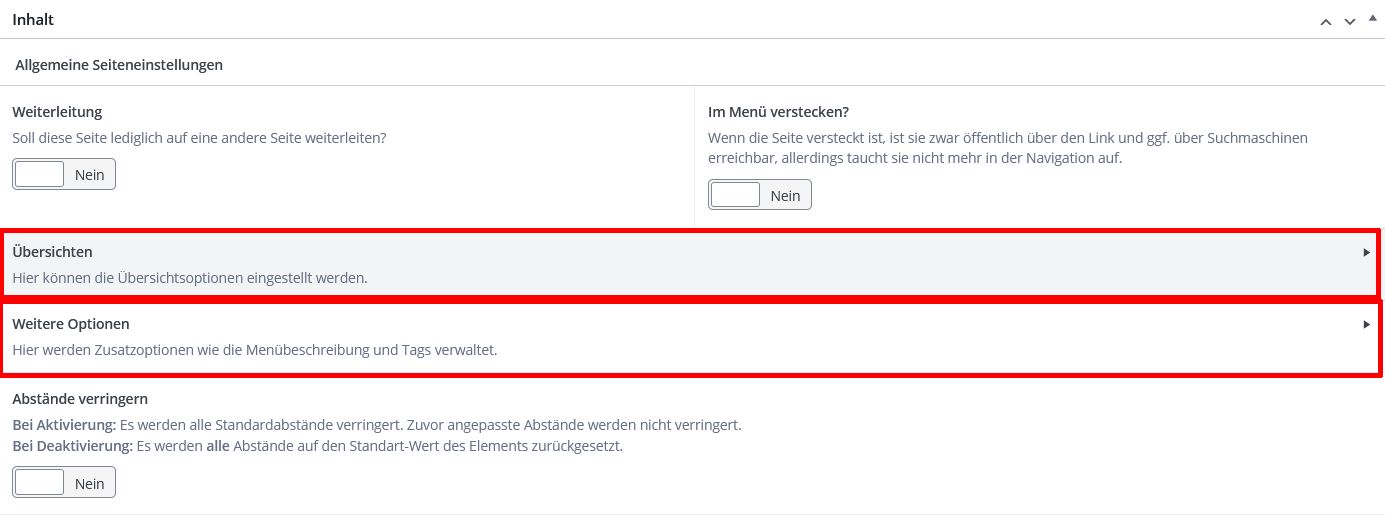Click the Im Menü verstecken? heading
Viewport: 1385px width, 516px height.
click(x=778, y=112)
